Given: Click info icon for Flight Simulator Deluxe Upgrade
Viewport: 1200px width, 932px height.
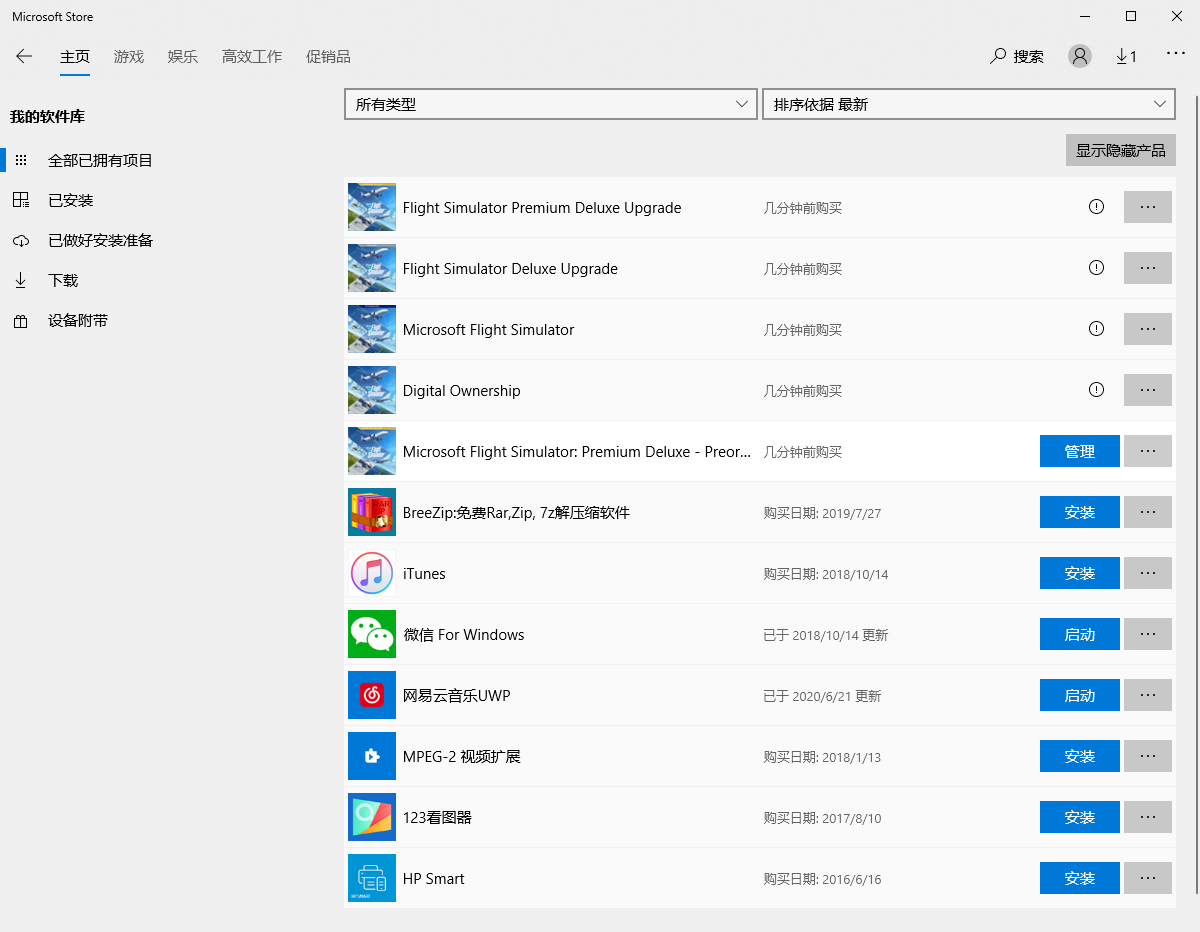Looking at the screenshot, I should click(1097, 268).
